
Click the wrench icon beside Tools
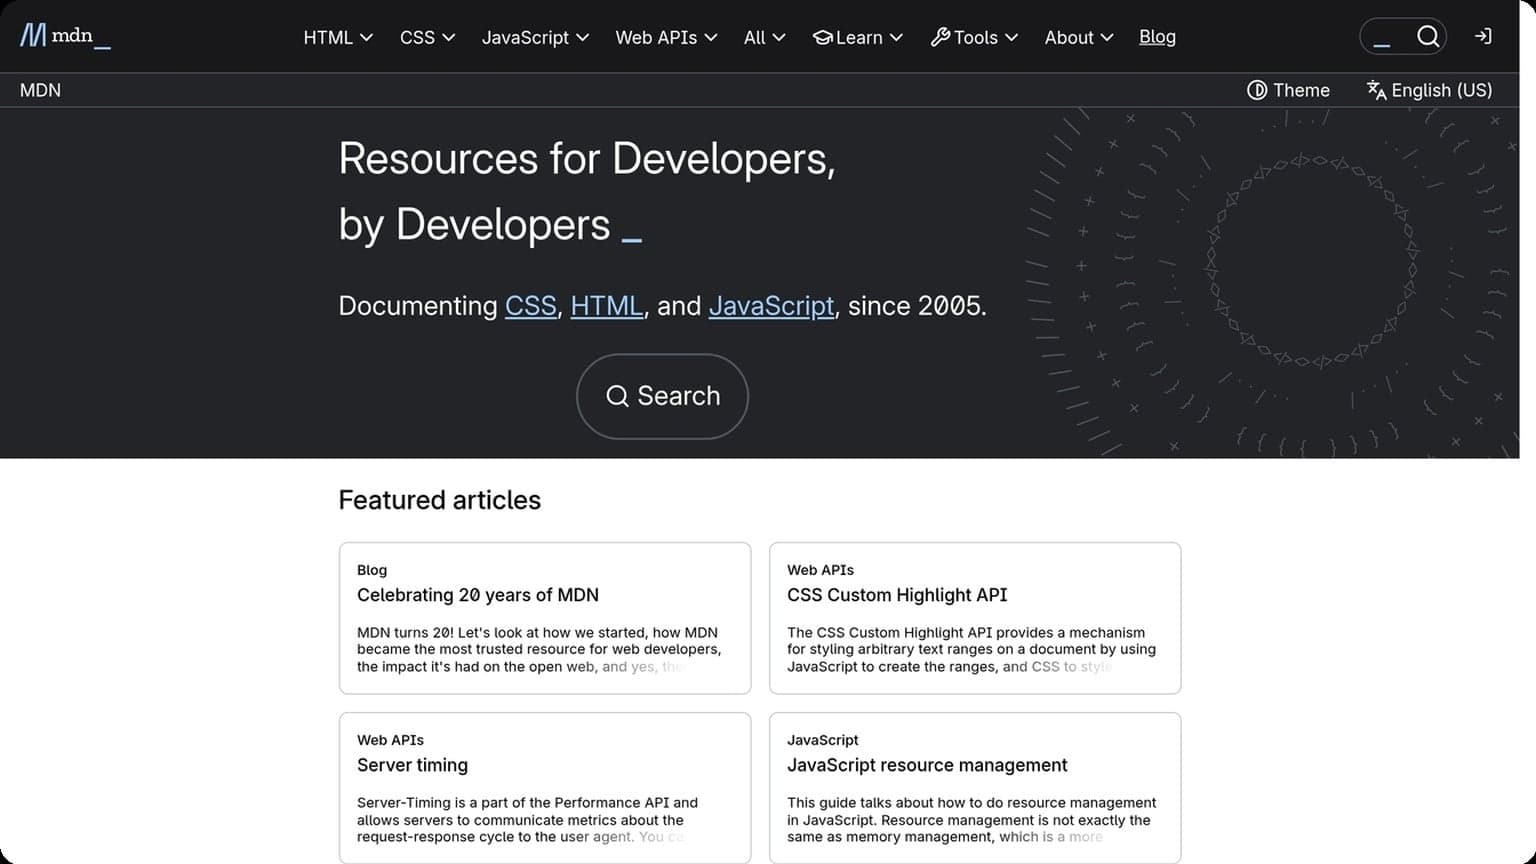tap(939, 36)
